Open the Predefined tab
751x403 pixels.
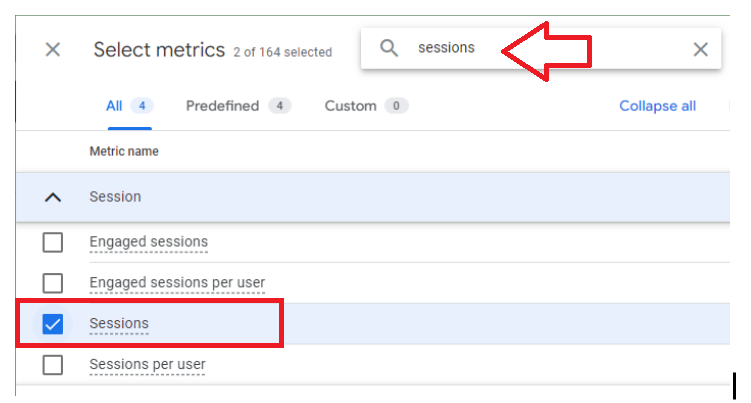[239, 106]
